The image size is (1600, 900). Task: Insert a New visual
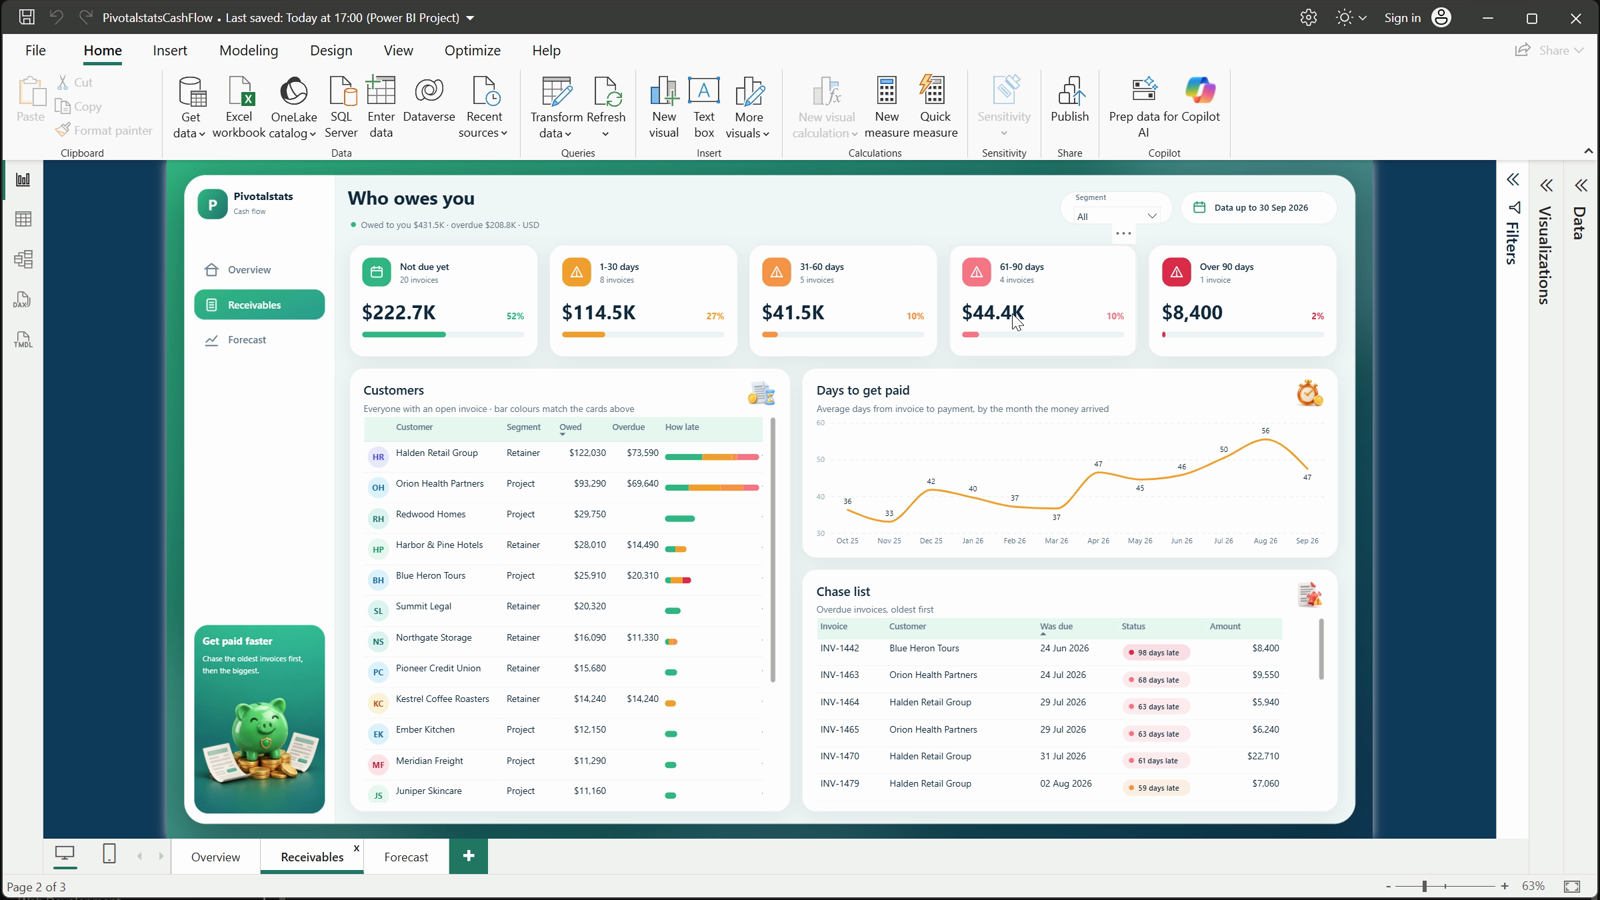(664, 107)
